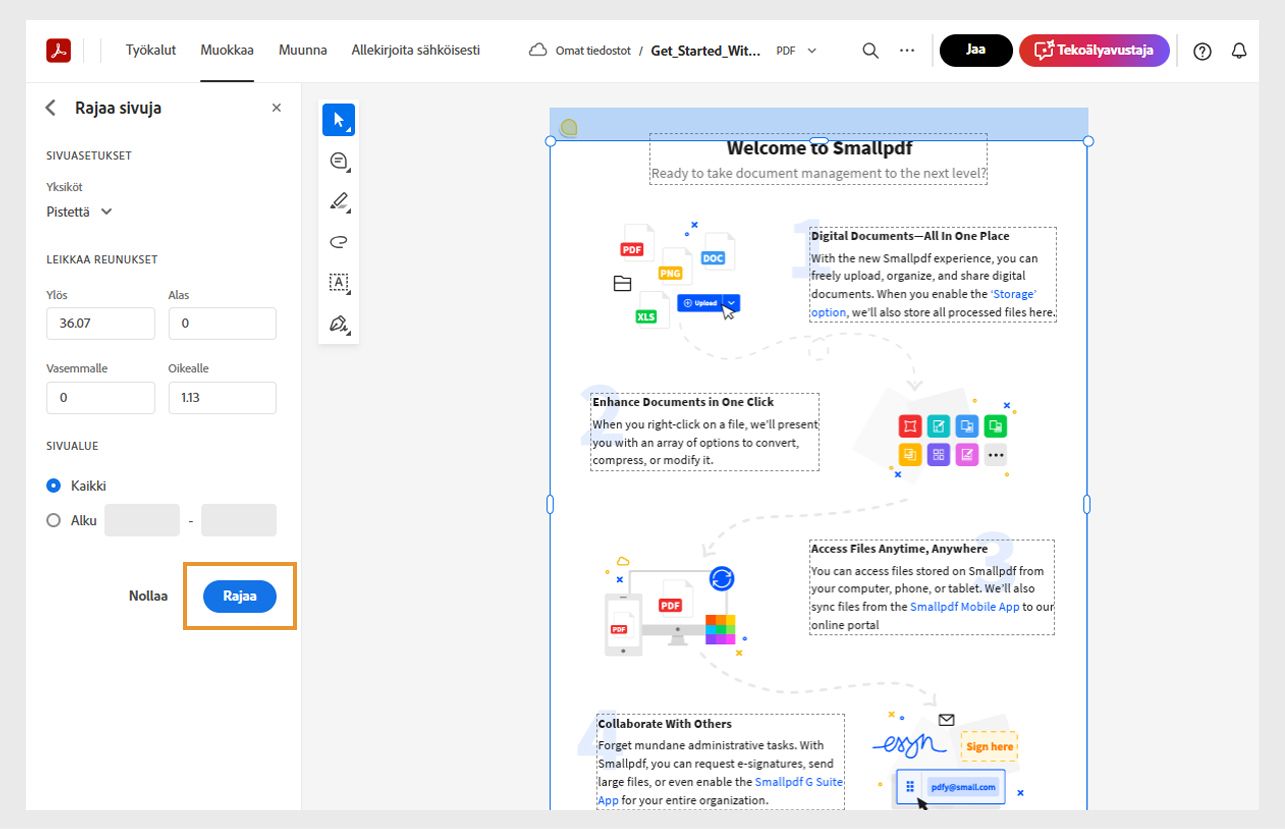Click the Nollaa reset button
The width and height of the screenshot is (1285, 829).
pos(148,596)
